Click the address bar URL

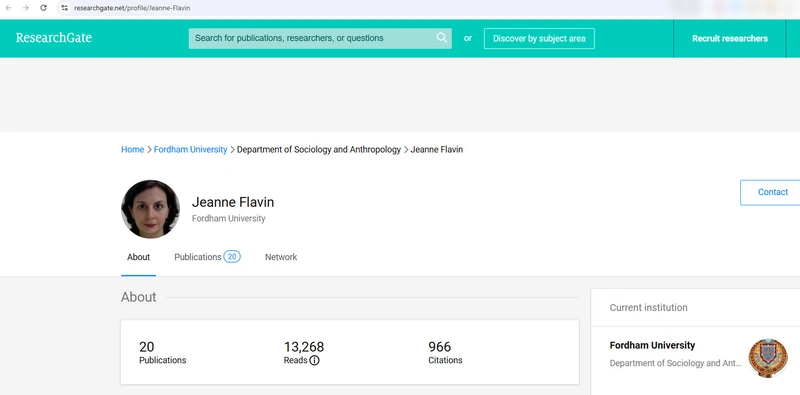point(132,8)
